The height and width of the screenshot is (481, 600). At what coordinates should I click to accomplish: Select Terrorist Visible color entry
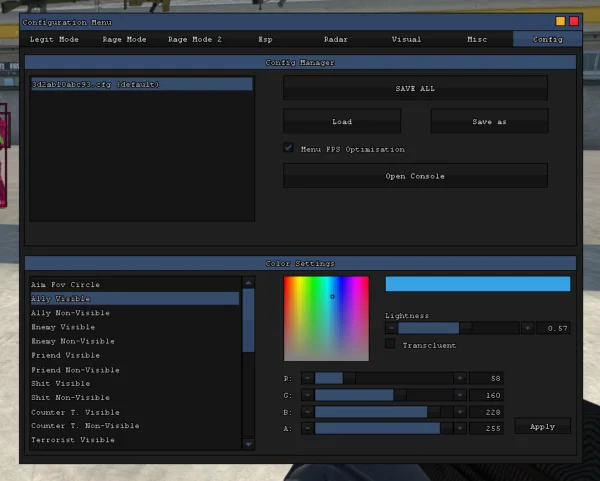(x=135, y=440)
